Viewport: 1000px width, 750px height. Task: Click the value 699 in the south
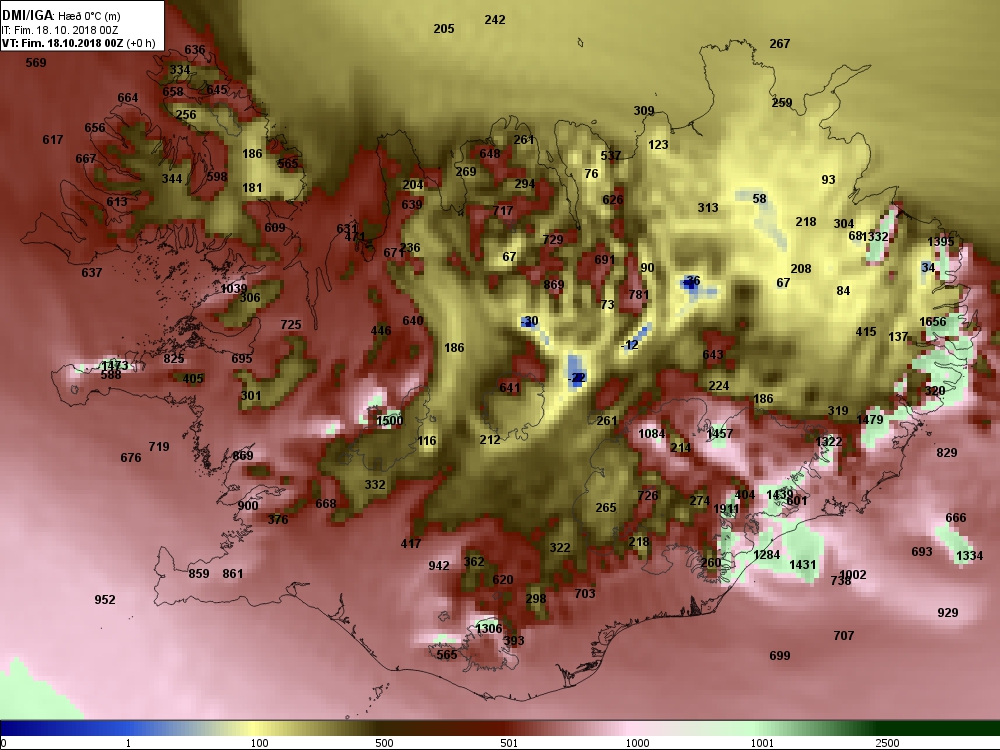(x=780, y=656)
